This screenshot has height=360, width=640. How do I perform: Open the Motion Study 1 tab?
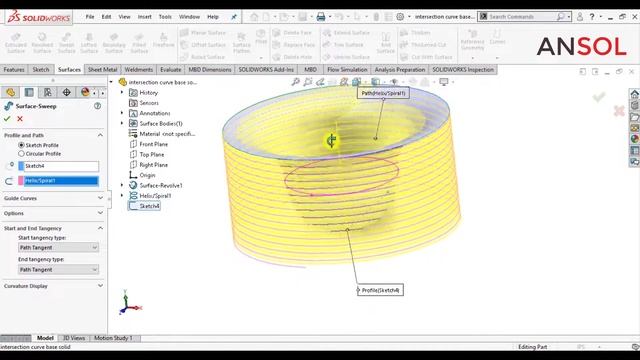(x=113, y=338)
